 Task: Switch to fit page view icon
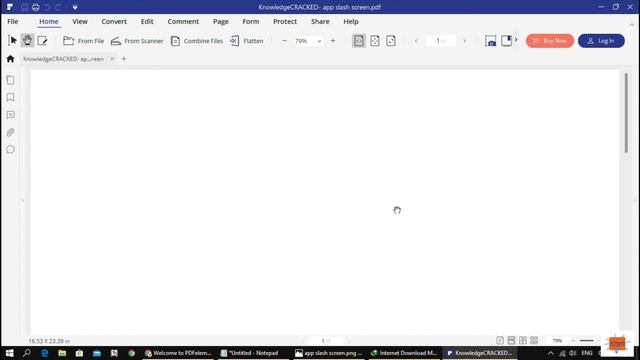[x=375, y=41]
